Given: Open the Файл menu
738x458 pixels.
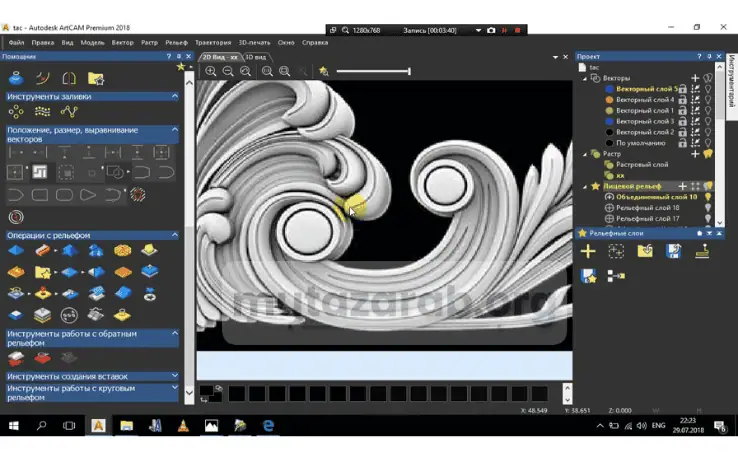Looking at the screenshot, I should [x=16, y=42].
